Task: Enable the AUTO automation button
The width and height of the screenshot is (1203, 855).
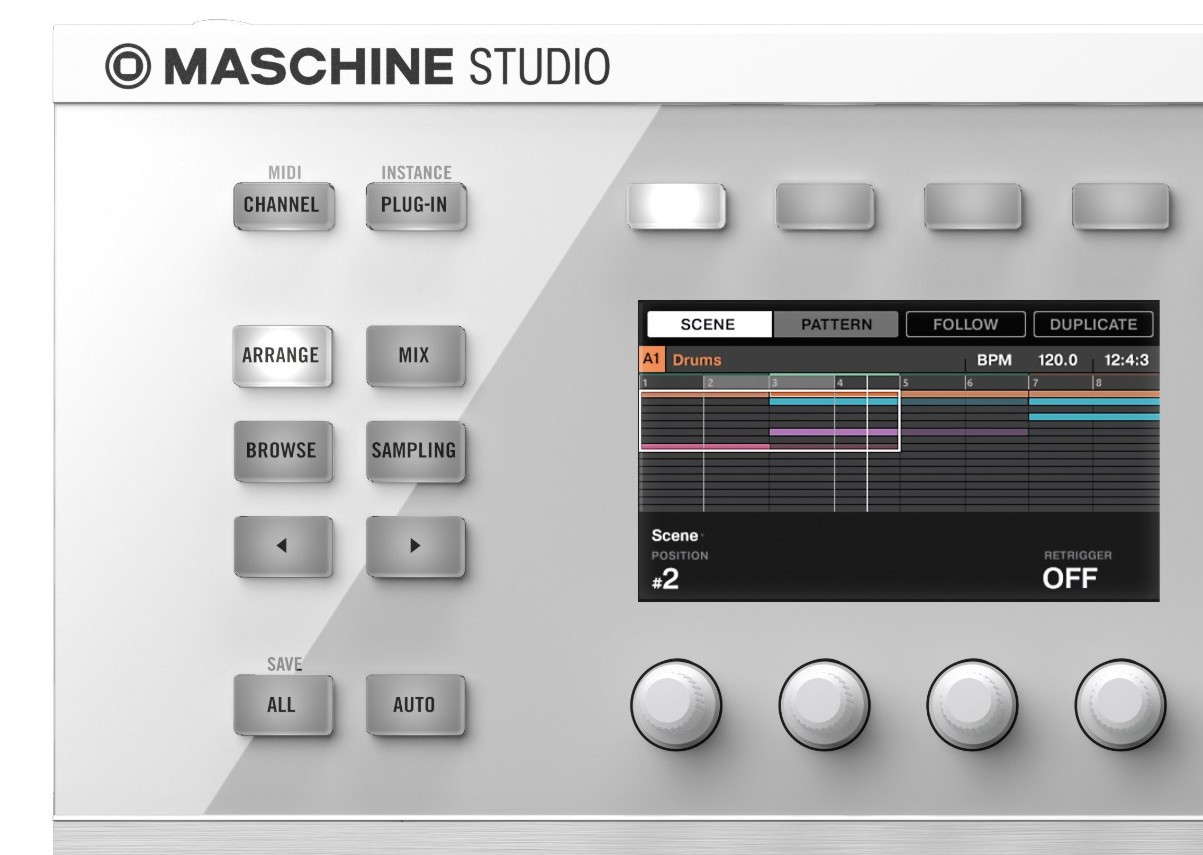Action: pyautogui.click(x=415, y=706)
